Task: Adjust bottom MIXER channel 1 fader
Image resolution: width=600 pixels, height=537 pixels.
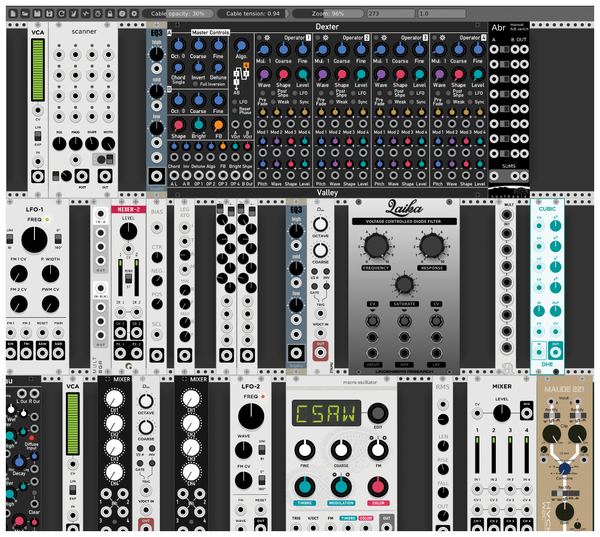Action: pos(477,455)
